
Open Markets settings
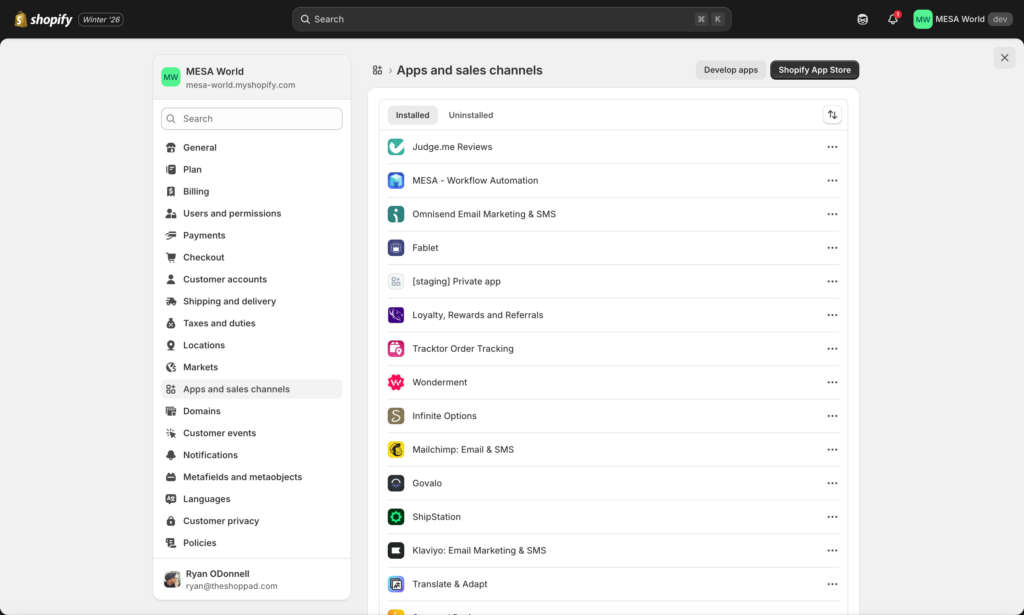[x=251, y=367]
